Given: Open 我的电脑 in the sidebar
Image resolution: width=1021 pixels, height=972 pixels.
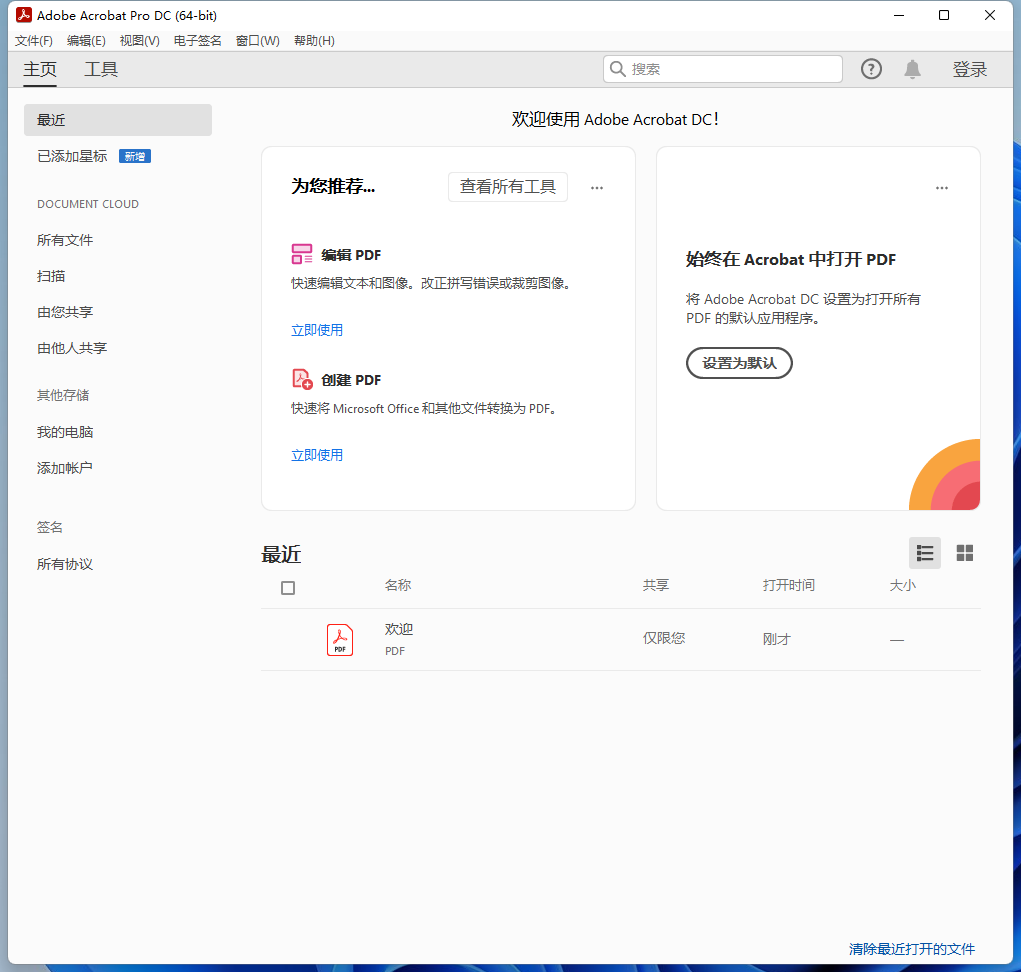Looking at the screenshot, I should [x=65, y=432].
